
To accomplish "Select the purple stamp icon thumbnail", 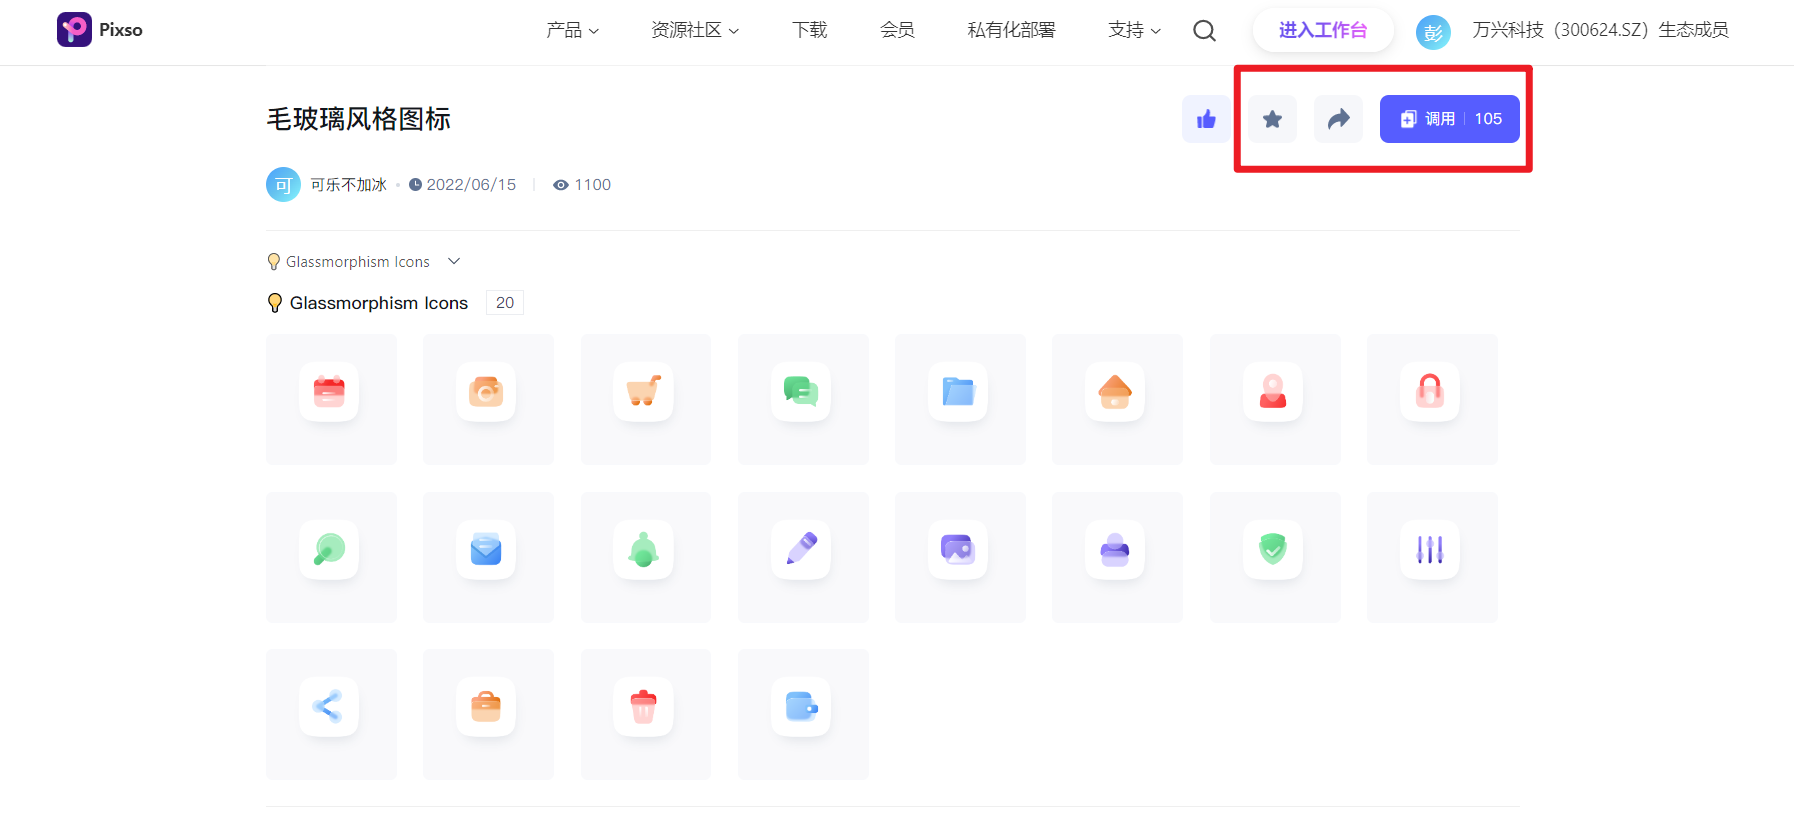I will 1117,557.
